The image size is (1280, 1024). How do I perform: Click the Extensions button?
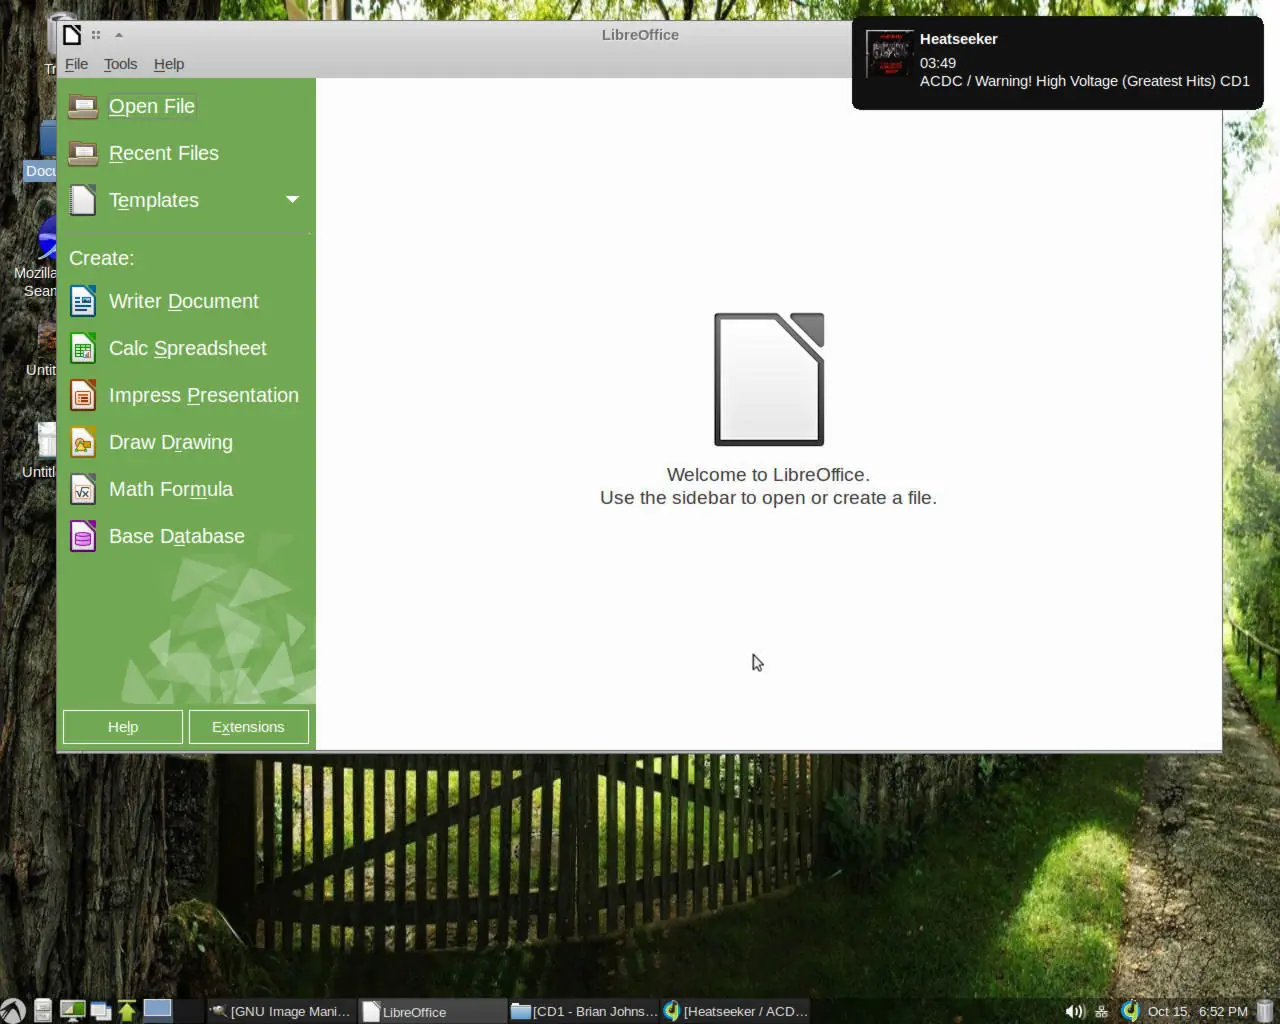click(x=248, y=727)
